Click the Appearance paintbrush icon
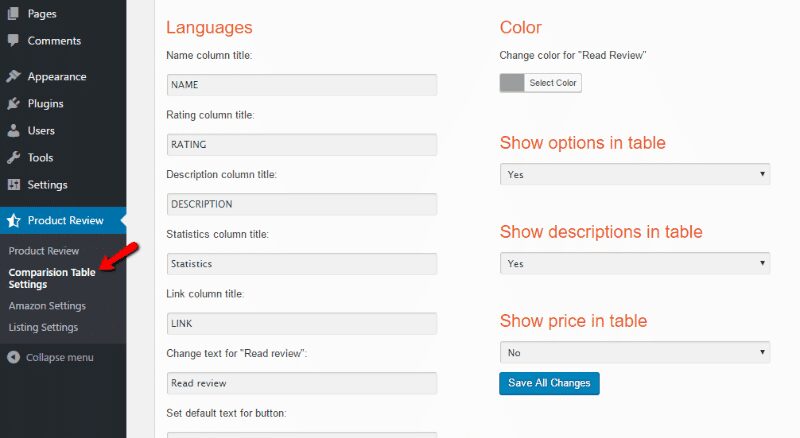 pos(13,77)
